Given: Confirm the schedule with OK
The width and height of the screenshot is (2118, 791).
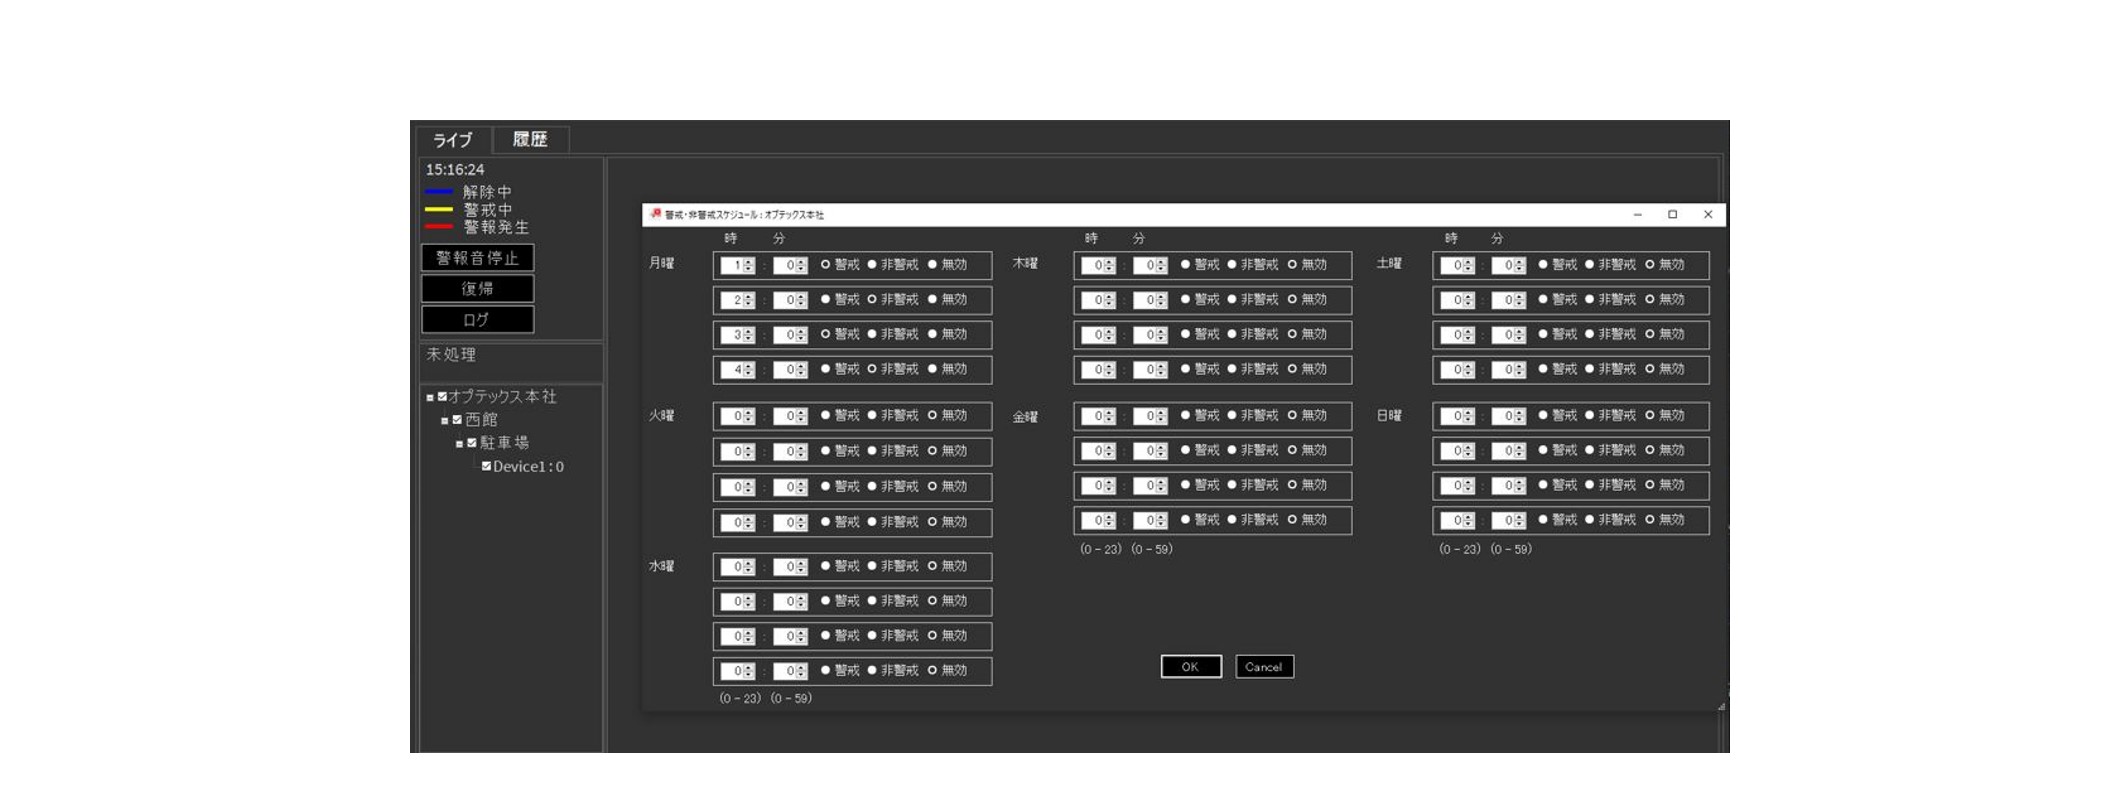Looking at the screenshot, I should coord(1191,667).
